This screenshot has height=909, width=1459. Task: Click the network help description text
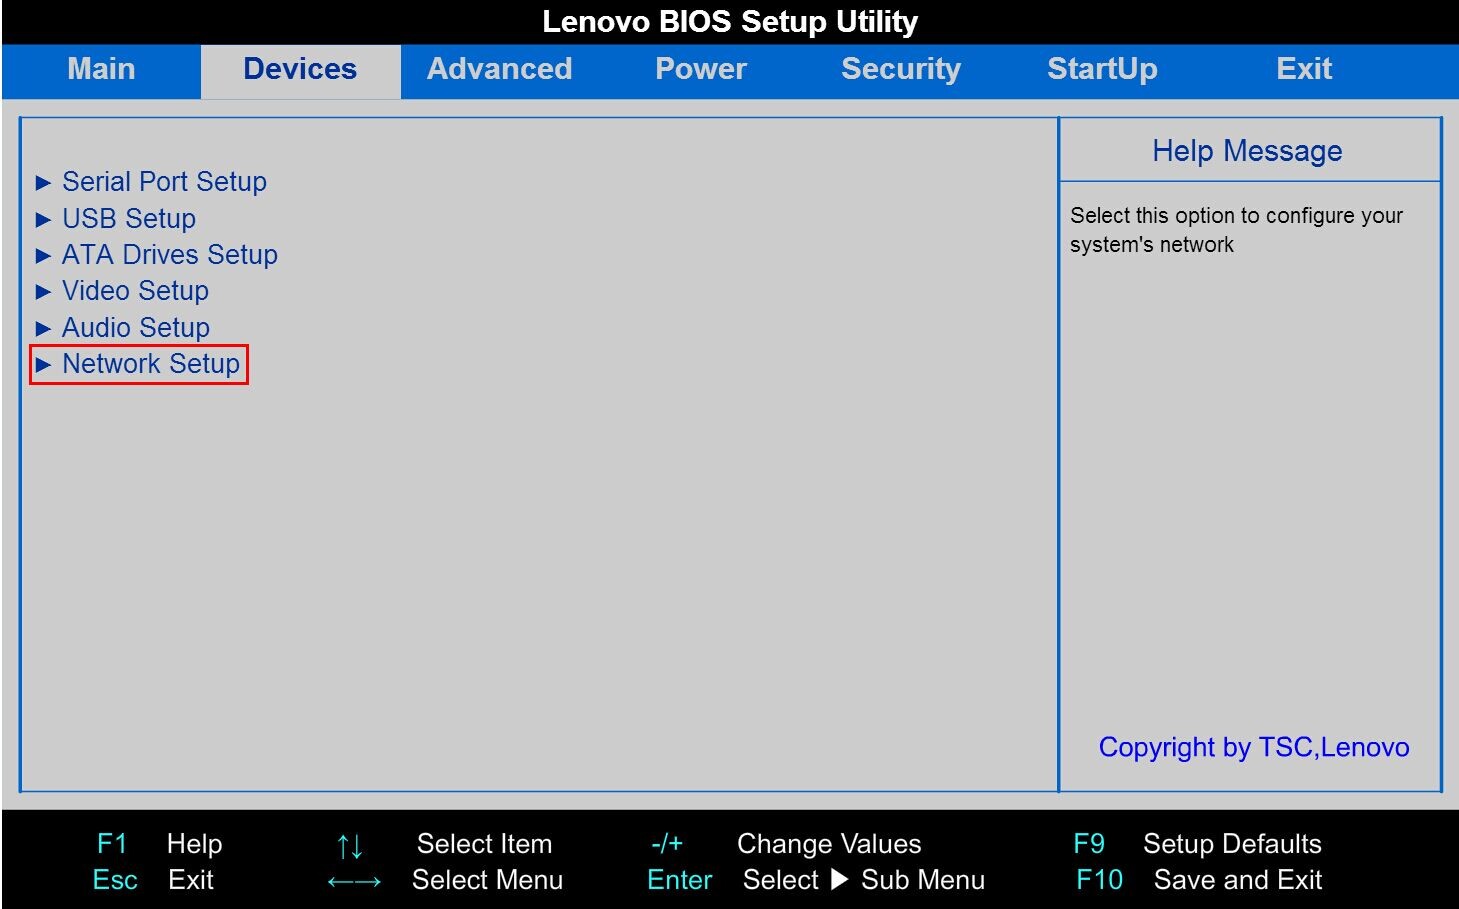1236,230
